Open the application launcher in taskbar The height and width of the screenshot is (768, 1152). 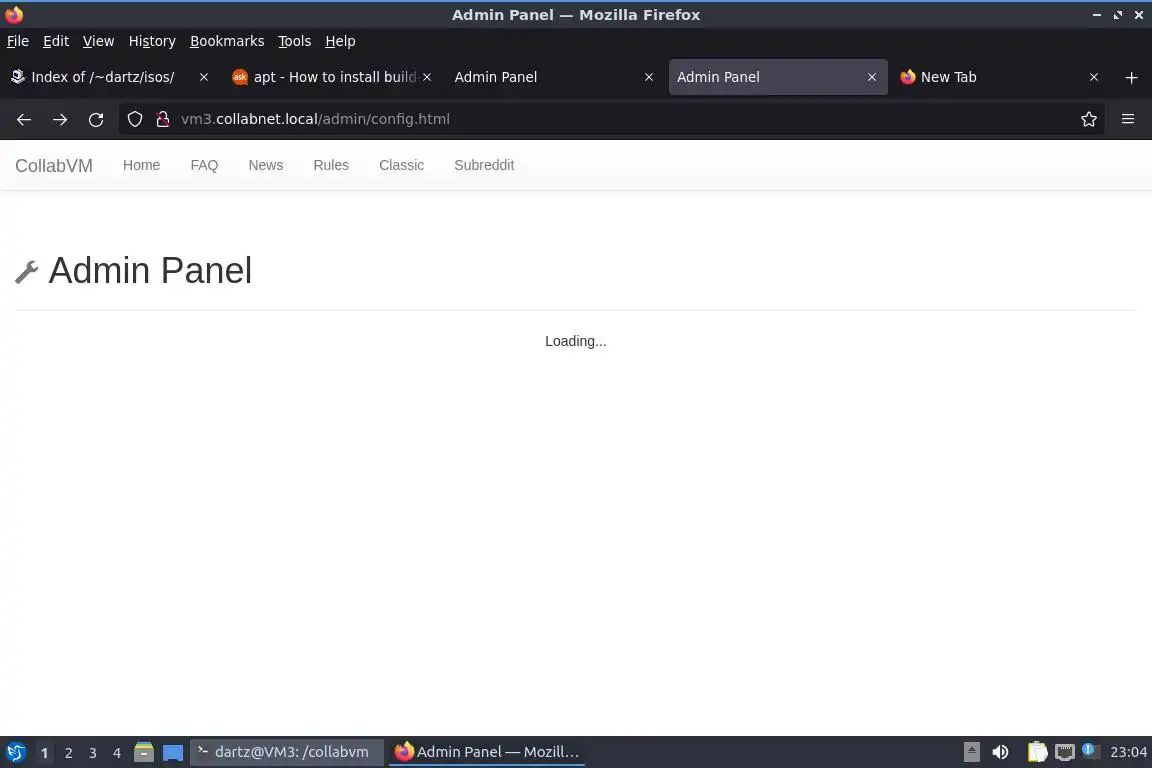[15, 752]
